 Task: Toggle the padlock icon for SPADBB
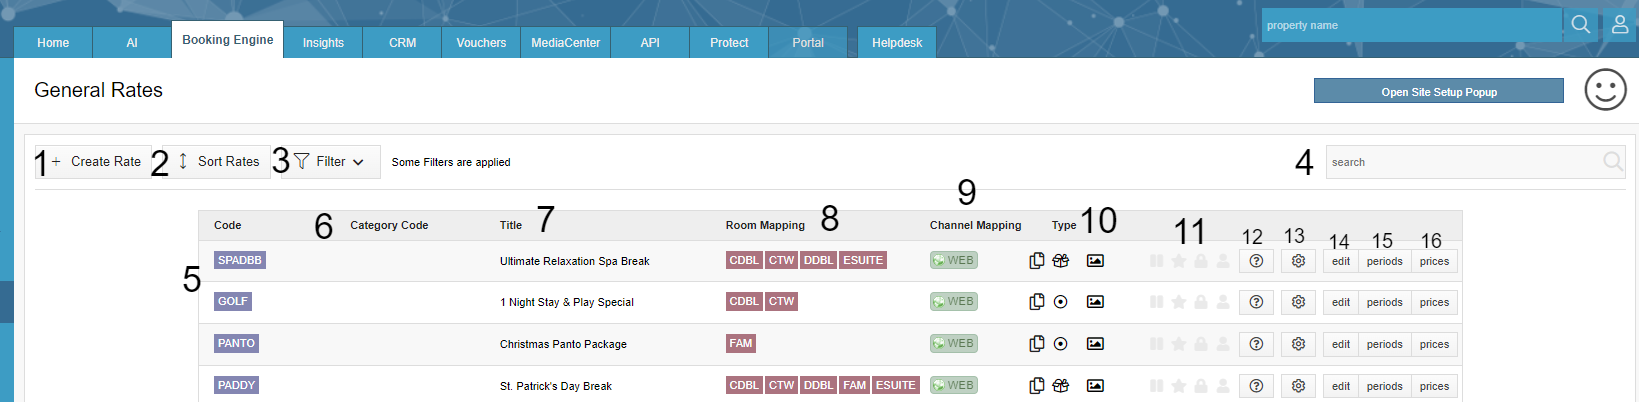click(1201, 261)
